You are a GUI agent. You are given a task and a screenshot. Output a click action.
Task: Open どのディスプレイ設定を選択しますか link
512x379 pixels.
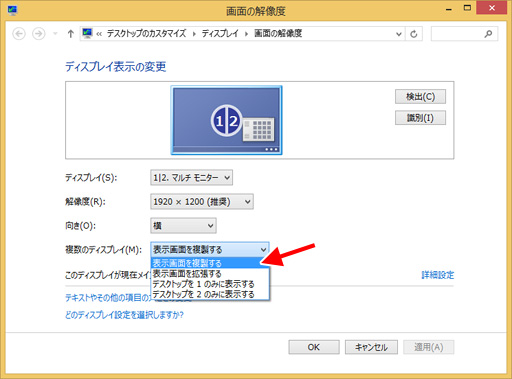click(124, 315)
